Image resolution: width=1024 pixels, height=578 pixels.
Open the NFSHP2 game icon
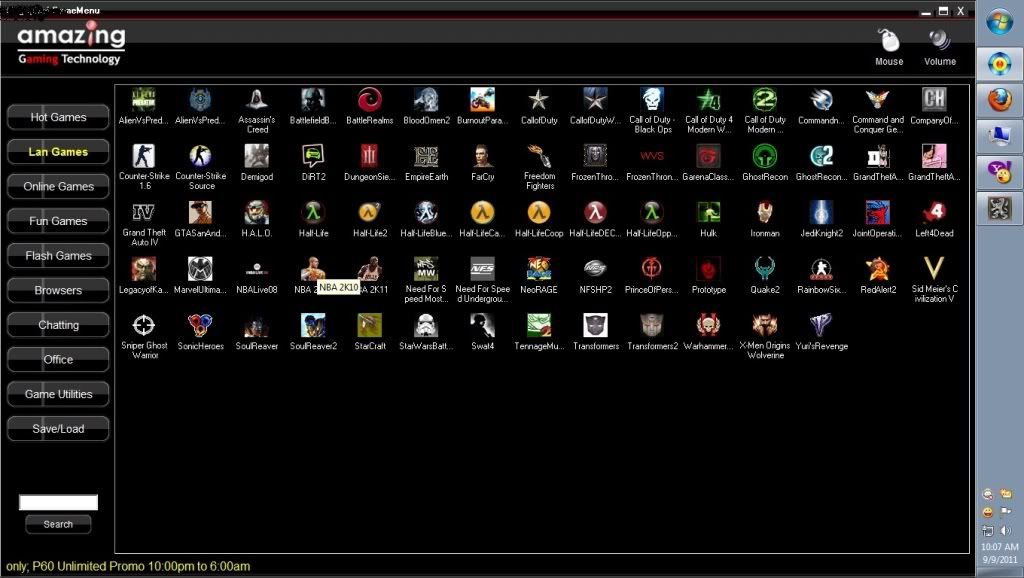596,269
